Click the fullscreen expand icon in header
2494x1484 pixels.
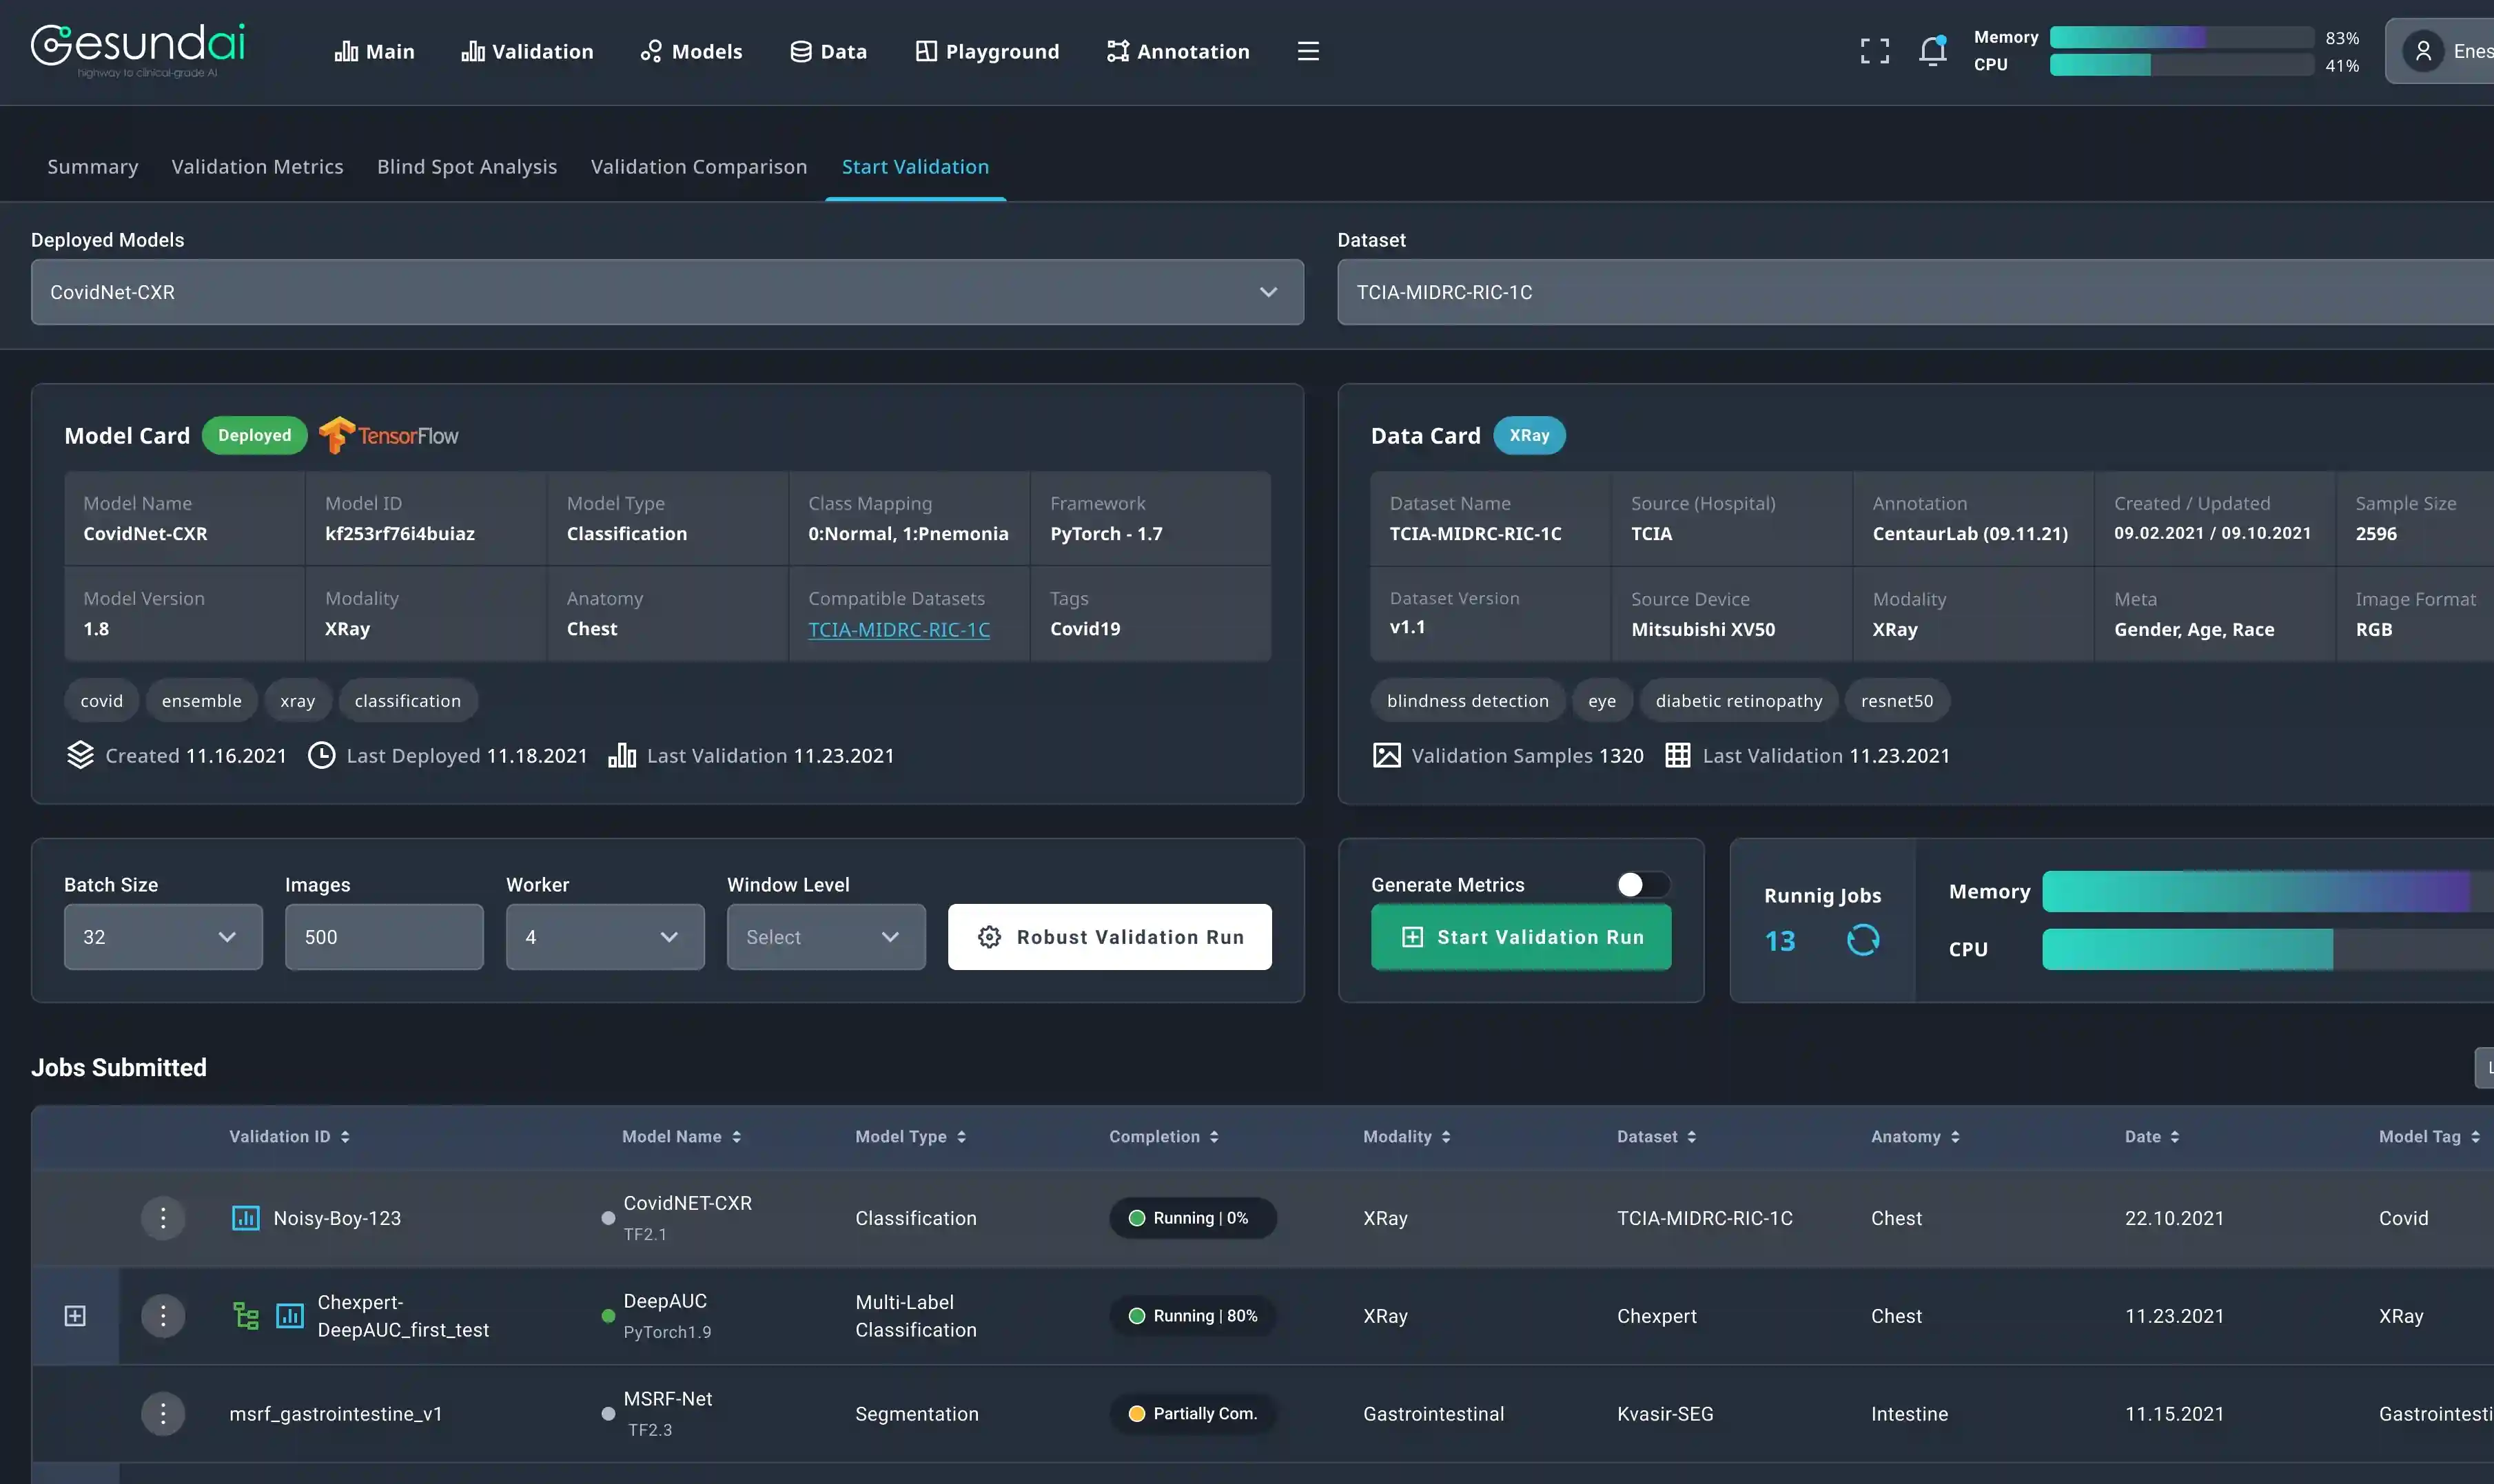click(x=1874, y=51)
